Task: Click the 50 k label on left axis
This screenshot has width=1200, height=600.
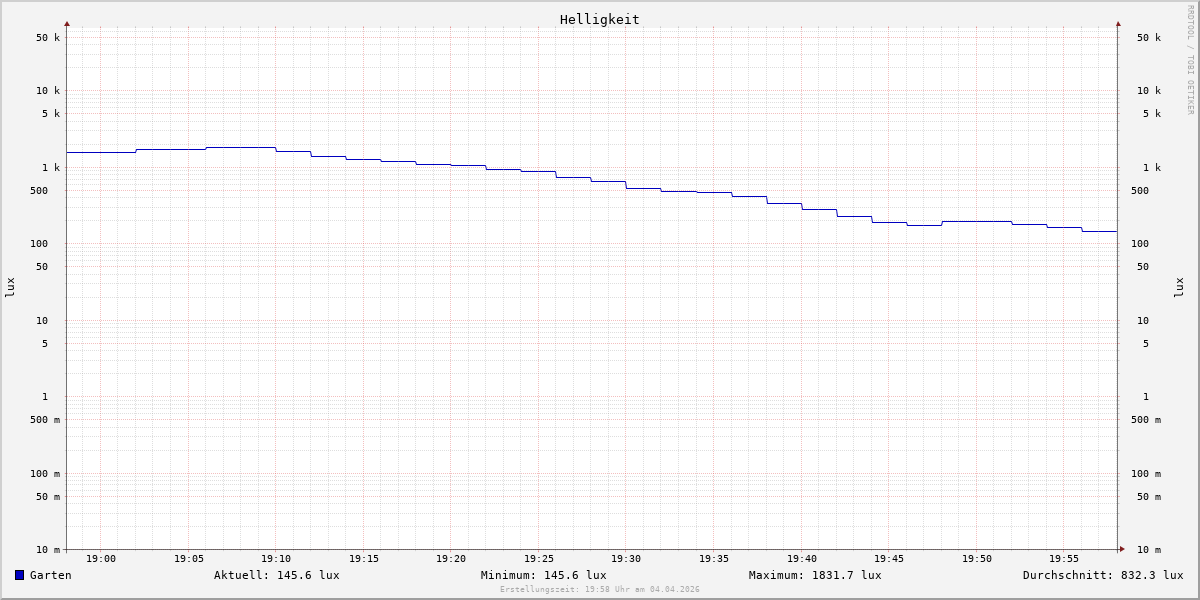Action: click(48, 38)
